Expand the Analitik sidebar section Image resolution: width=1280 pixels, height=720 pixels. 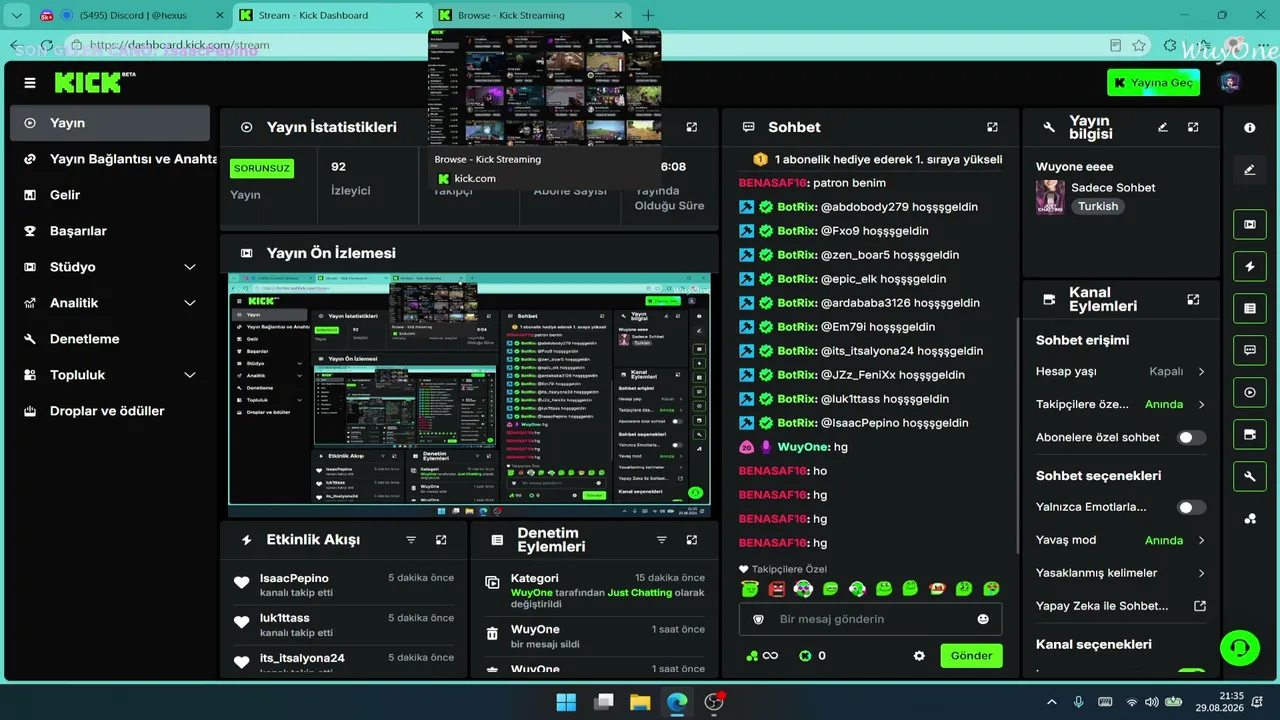click(190, 303)
